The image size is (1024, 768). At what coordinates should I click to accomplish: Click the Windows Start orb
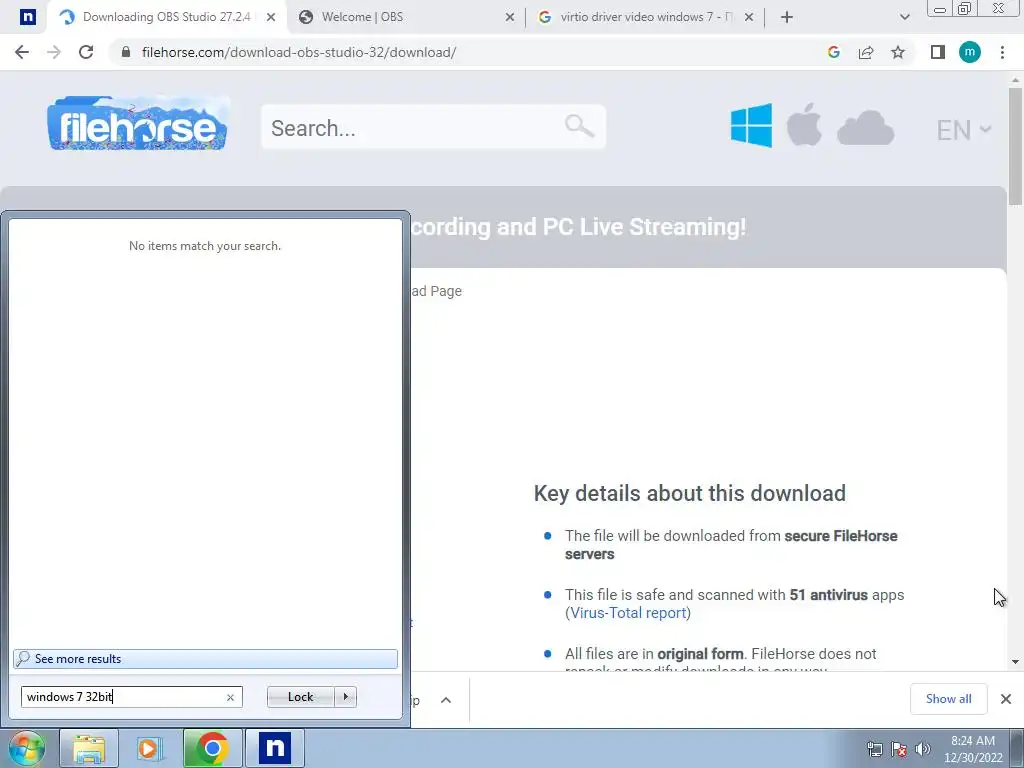point(26,748)
